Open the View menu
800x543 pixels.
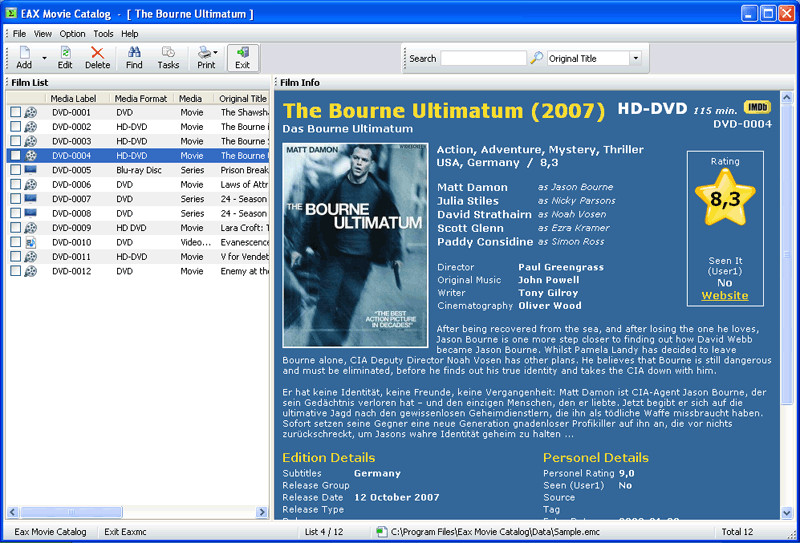[x=43, y=34]
